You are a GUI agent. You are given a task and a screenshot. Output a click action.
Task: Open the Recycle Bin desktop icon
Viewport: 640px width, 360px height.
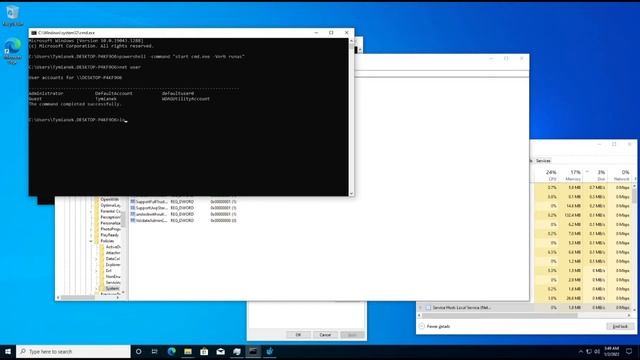tap(13, 16)
